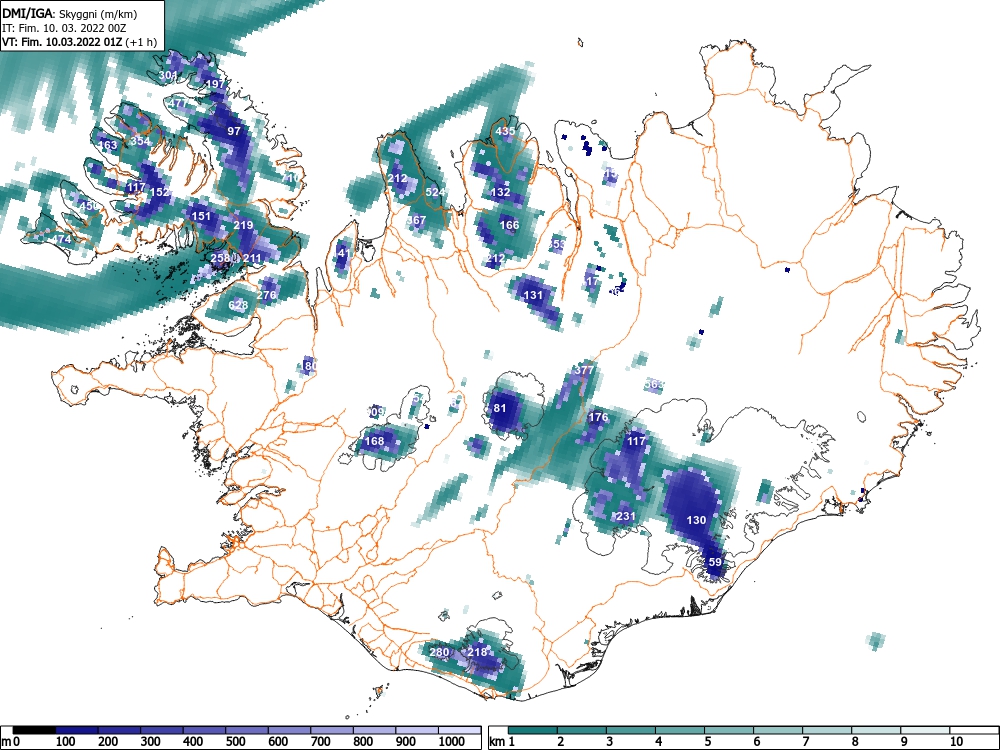Click the map value 163
This screenshot has height=750, width=1000.
(108, 145)
